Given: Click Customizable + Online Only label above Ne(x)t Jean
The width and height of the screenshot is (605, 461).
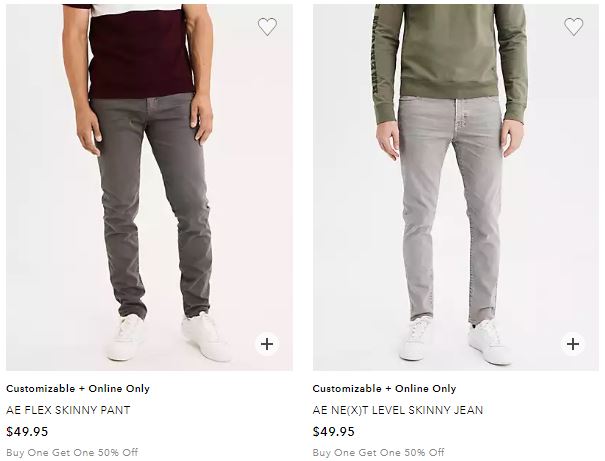Looking at the screenshot, I should pos(384,388).
